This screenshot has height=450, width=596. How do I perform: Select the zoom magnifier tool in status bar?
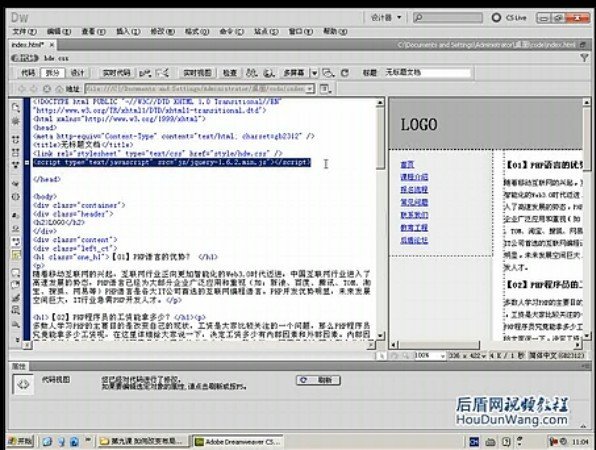click(x=406, y=355)
